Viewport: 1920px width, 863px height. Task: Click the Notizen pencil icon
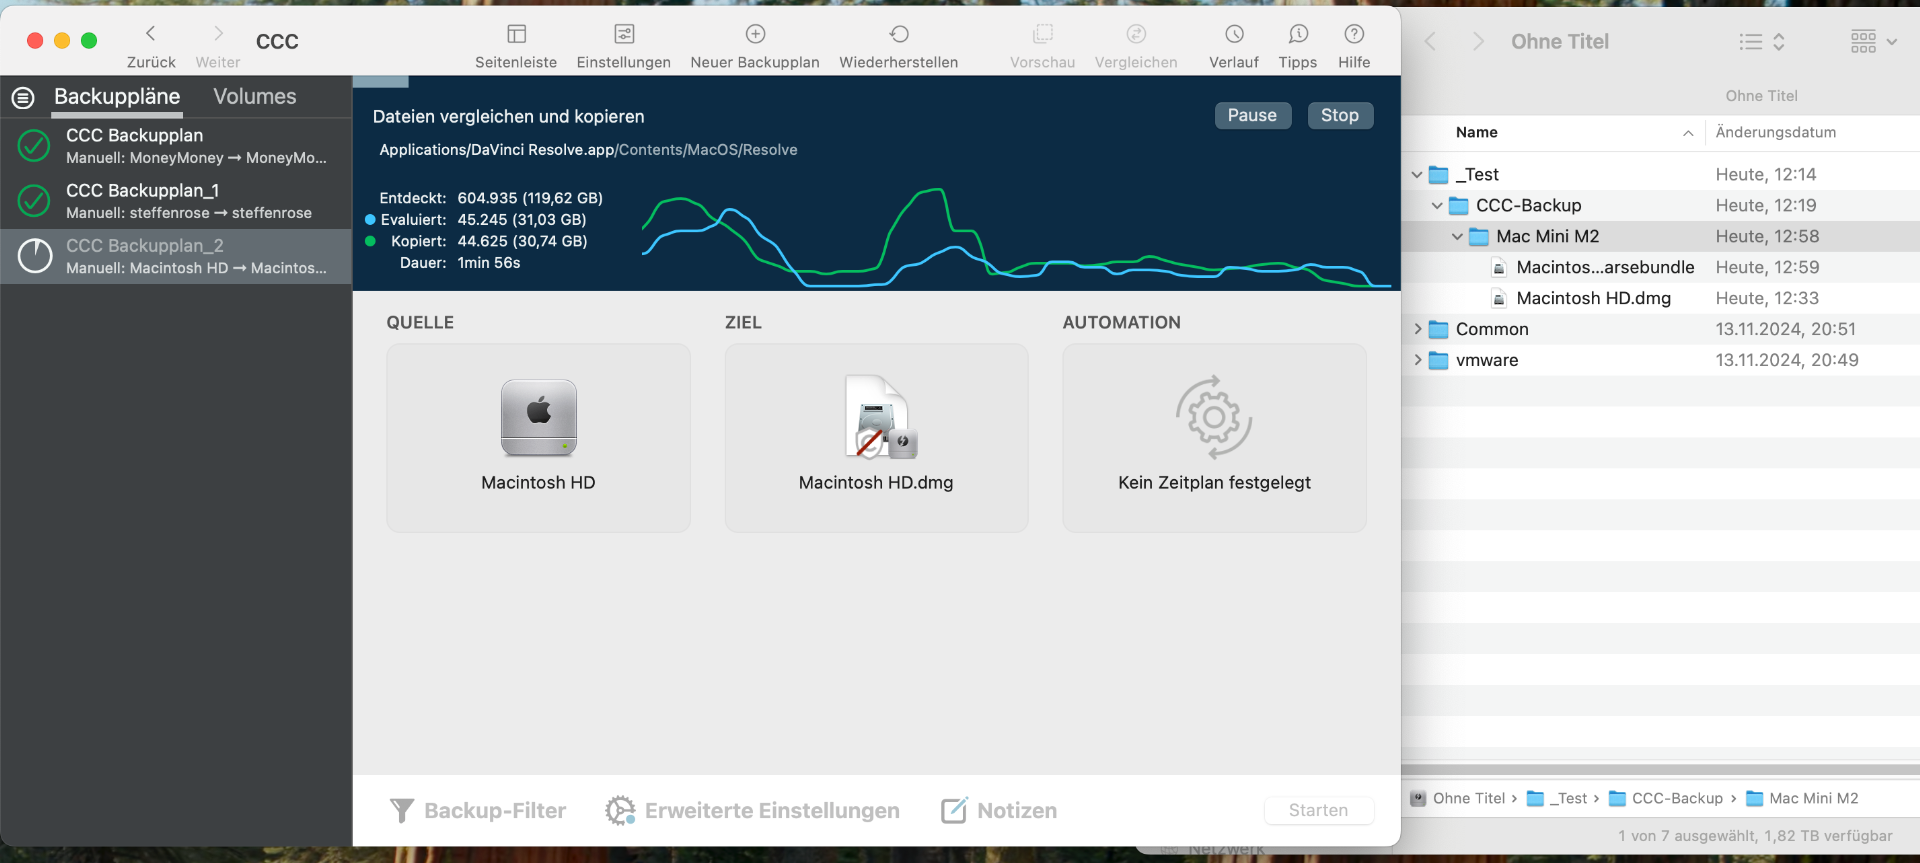954,810
